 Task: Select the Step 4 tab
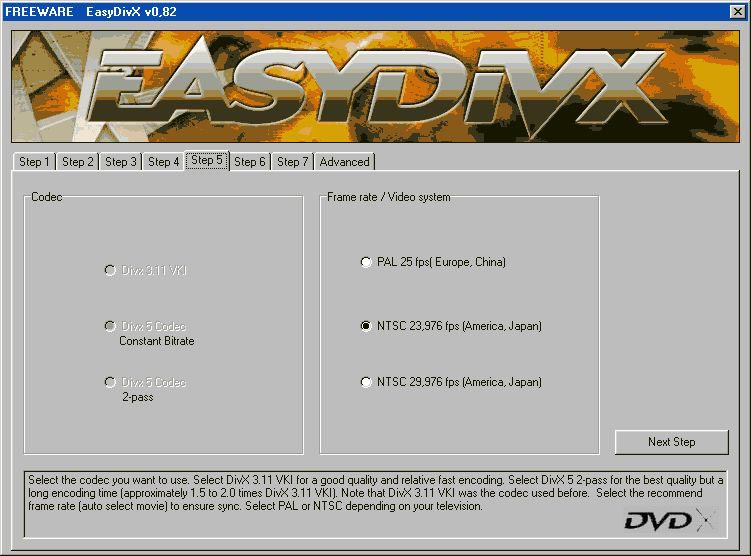pyautogui.click(x=163, y=162)
